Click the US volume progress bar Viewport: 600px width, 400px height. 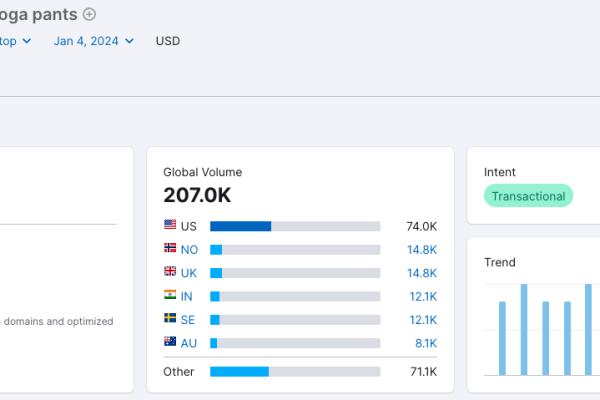click(x=295, y=226)
